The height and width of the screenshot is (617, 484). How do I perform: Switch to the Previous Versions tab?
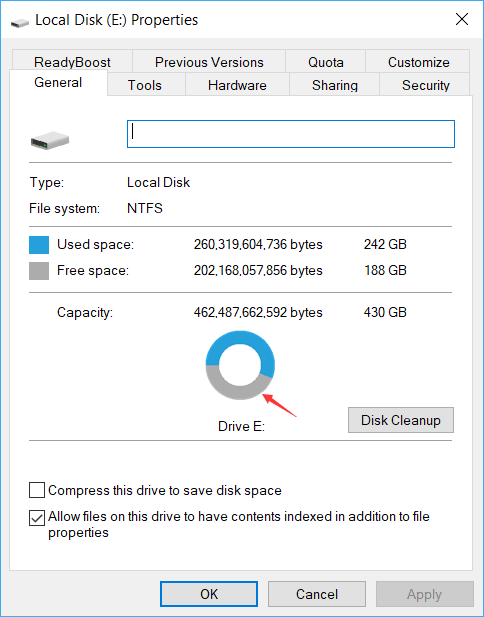point(209,62)
